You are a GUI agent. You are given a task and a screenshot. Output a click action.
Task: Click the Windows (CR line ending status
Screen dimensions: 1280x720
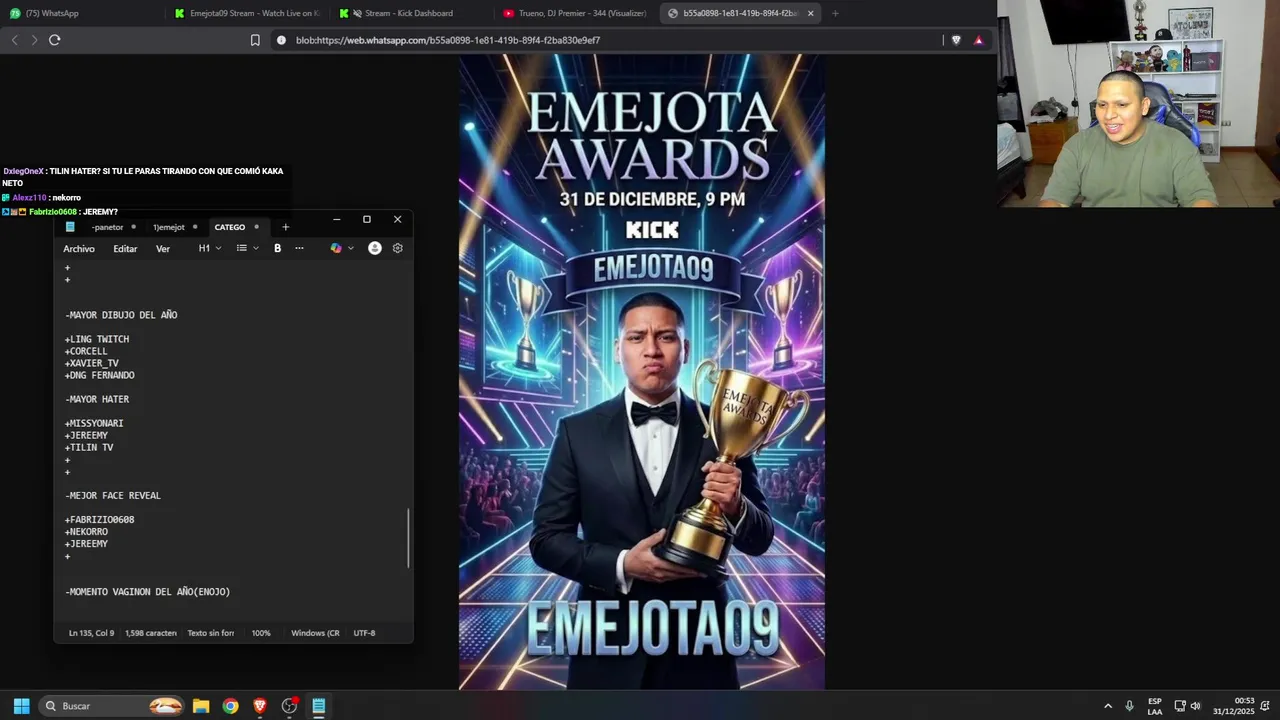315,633
